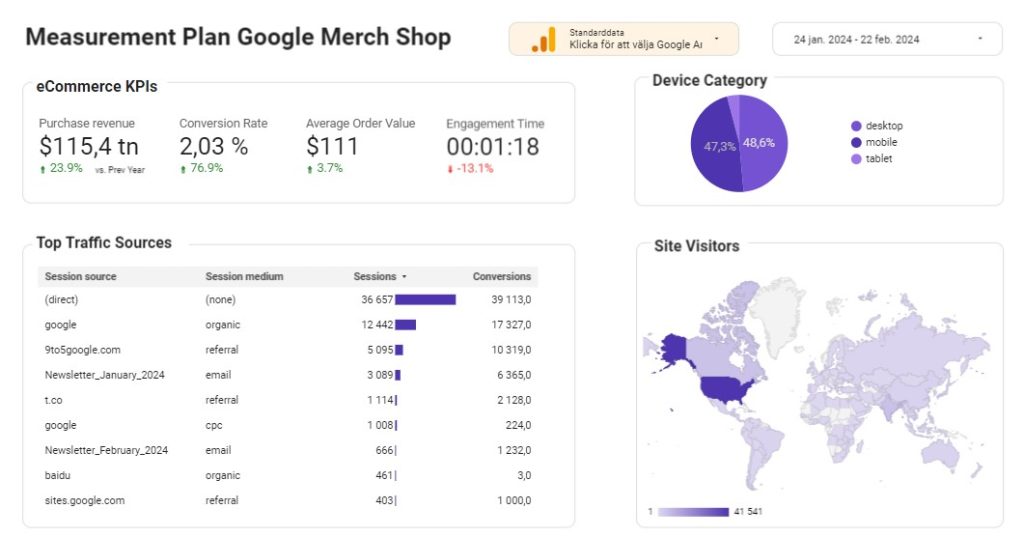Viewport: 1024px width, 537px height.
Task: Click the Session medium column header
Action: coord(244,276)
